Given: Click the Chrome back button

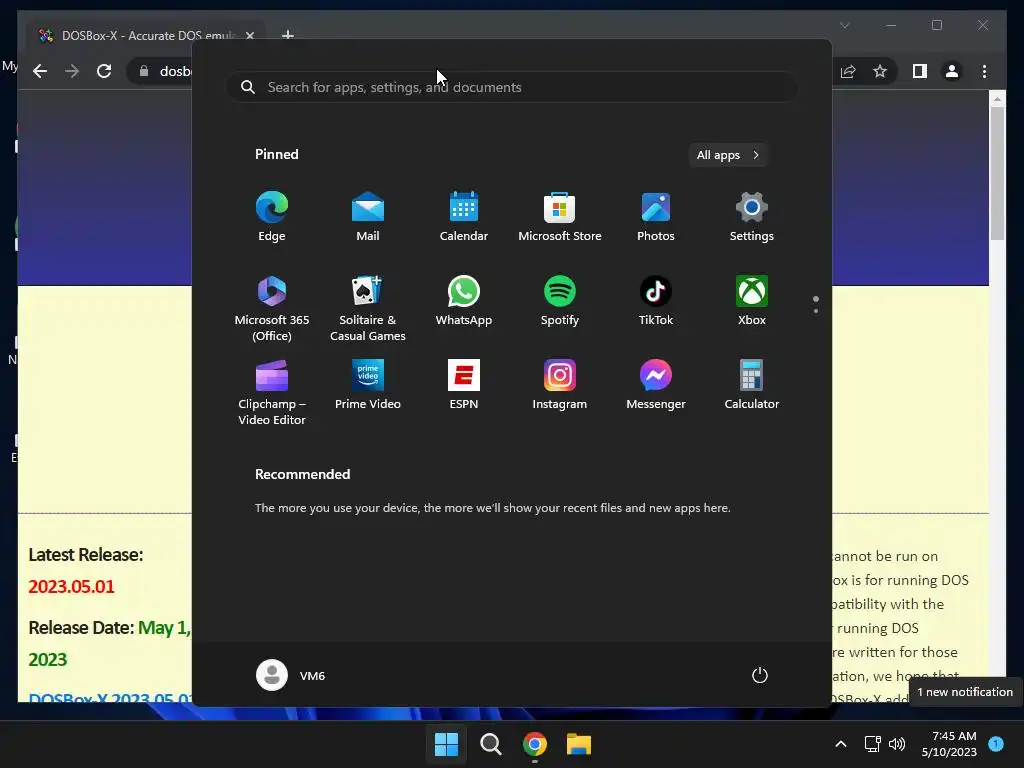Looking at the screenshot, I should (x=40, y=71).
